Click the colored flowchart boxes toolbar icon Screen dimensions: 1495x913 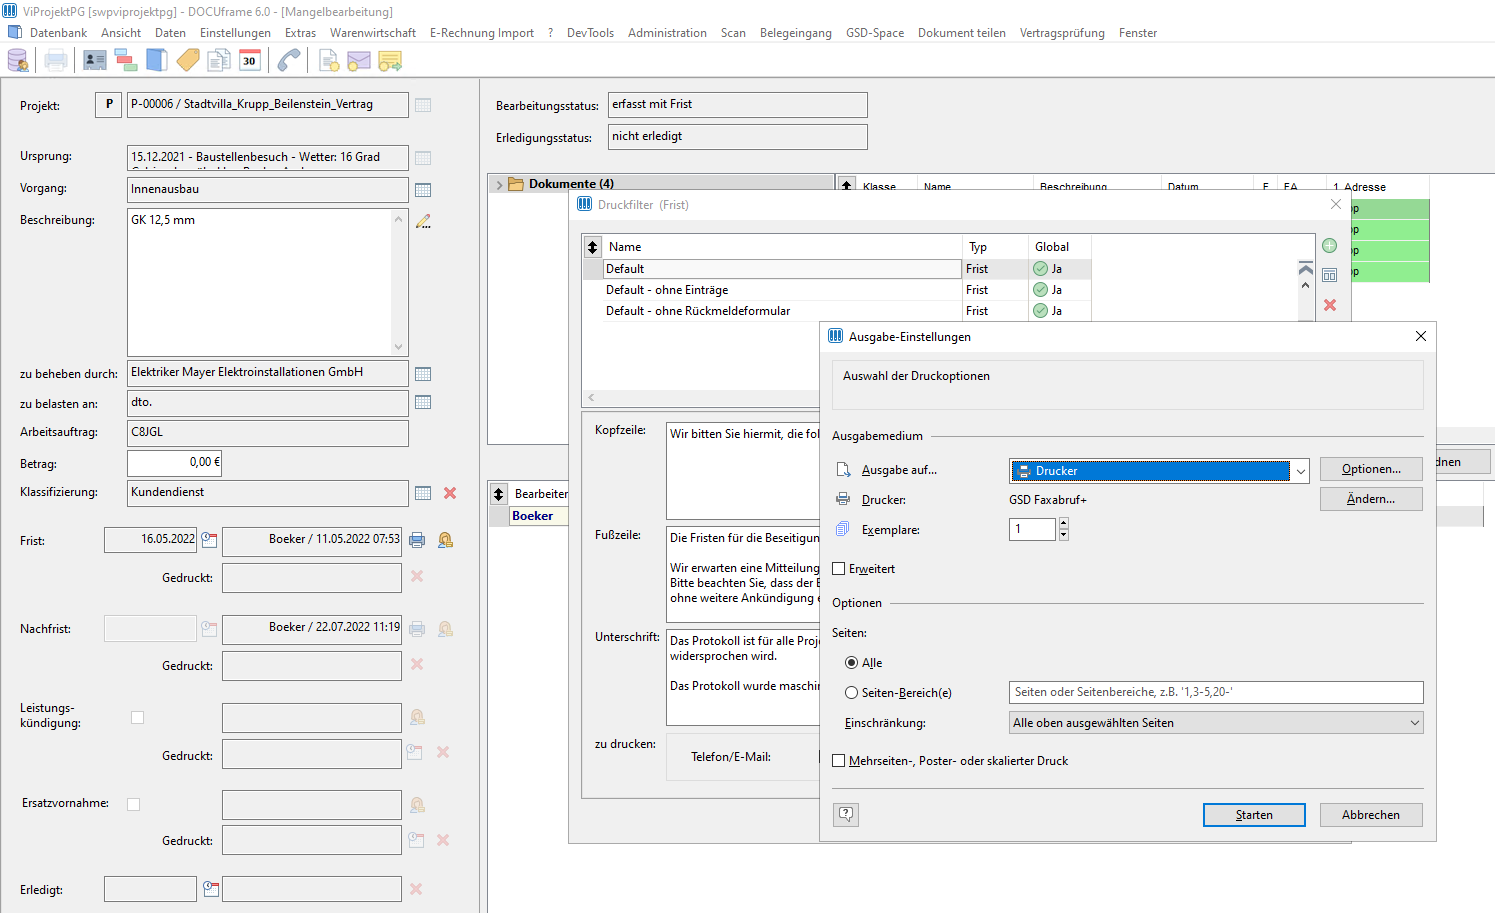coord(126,61)
